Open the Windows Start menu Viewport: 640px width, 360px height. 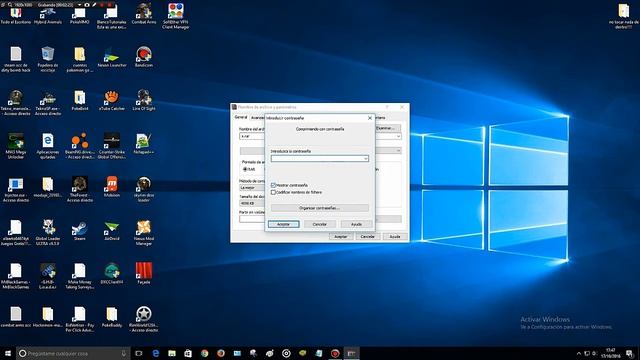pyautogui.click(x=8, y=353)
